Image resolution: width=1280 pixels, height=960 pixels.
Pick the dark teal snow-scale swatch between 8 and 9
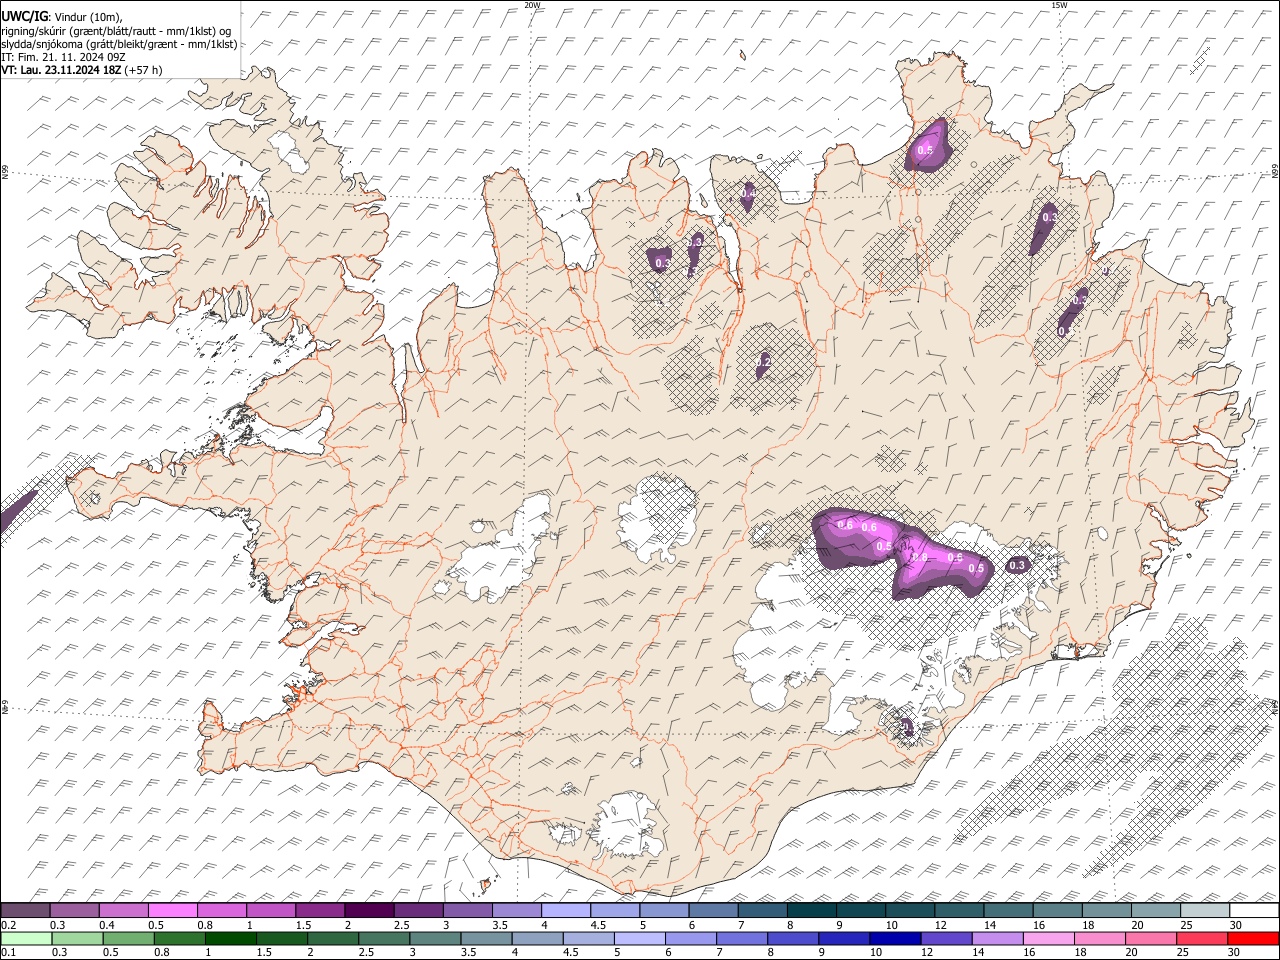pos(811,910)
